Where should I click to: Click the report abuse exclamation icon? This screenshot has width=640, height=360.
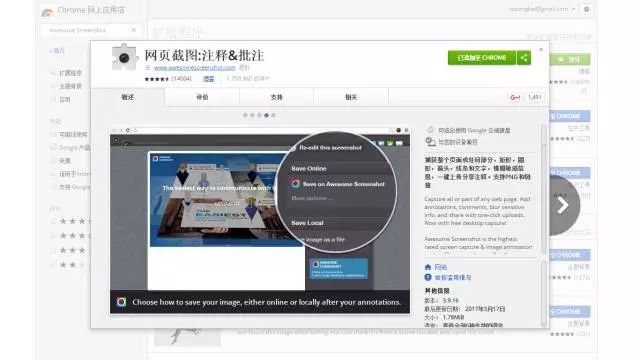click(428, 277)
